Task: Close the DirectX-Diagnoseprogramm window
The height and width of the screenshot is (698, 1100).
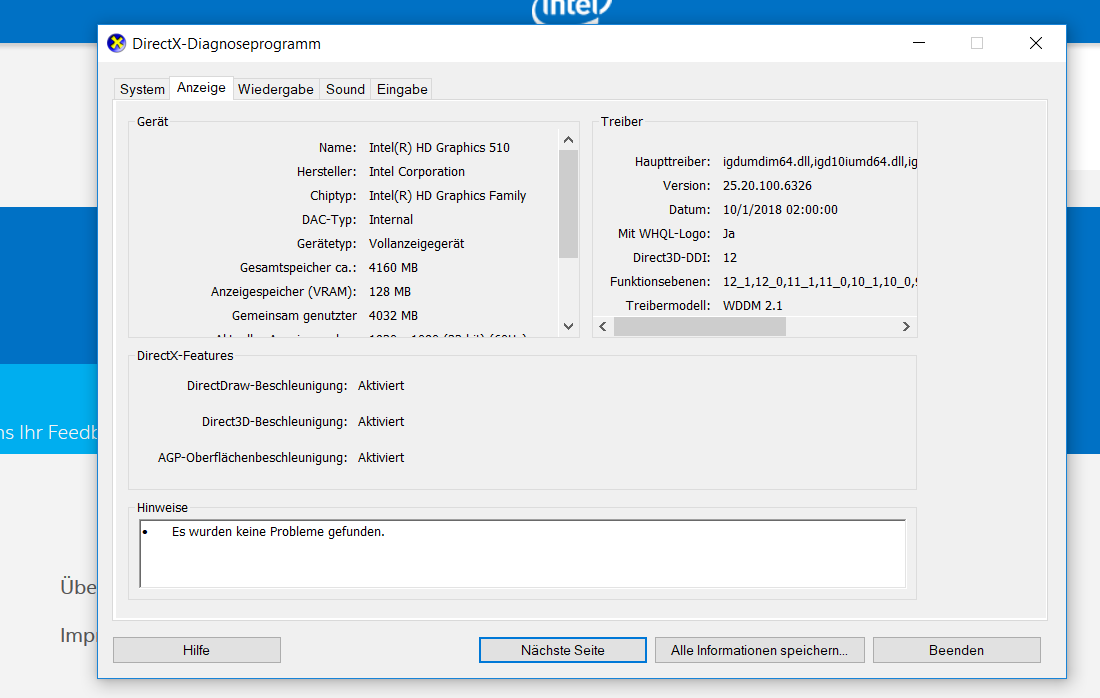Action: [x=1036, y=43]
